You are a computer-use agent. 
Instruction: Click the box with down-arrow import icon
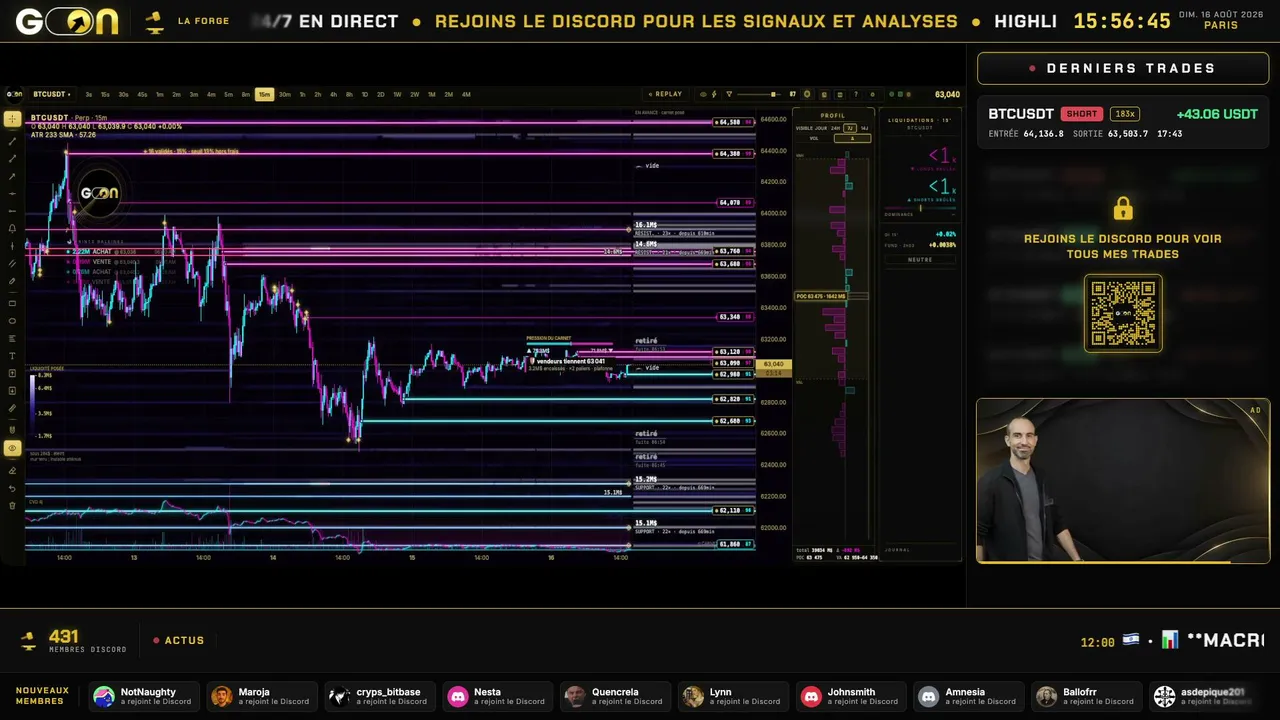12,391
